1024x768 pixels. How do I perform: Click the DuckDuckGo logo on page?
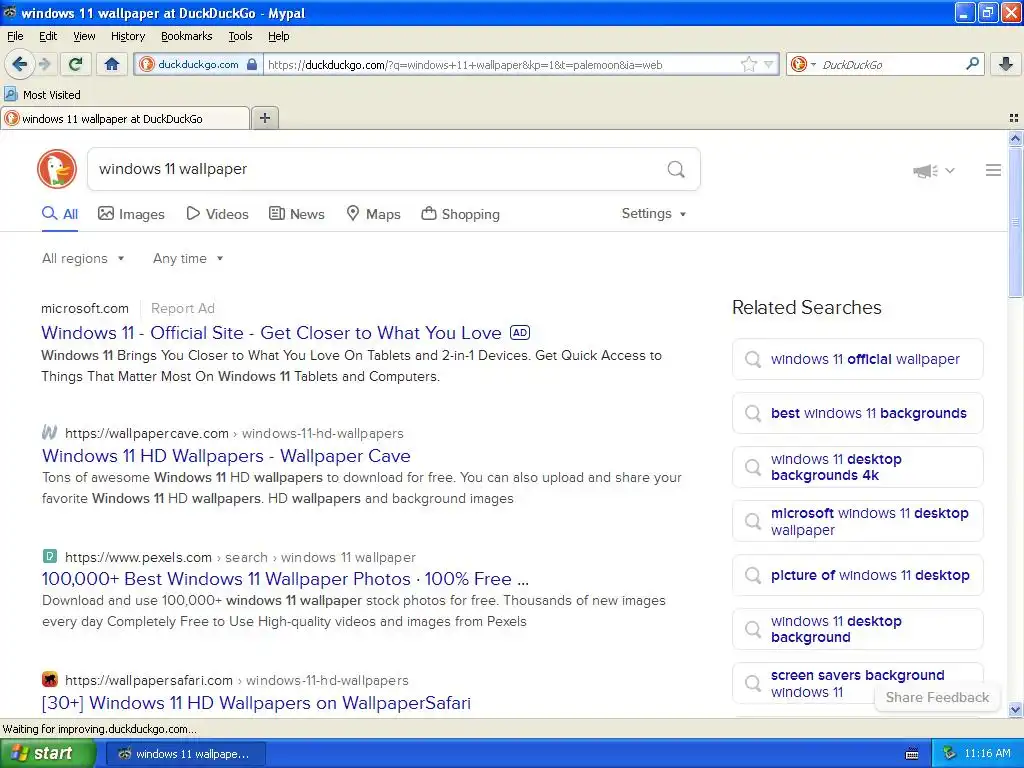click(x=57, y=169)
